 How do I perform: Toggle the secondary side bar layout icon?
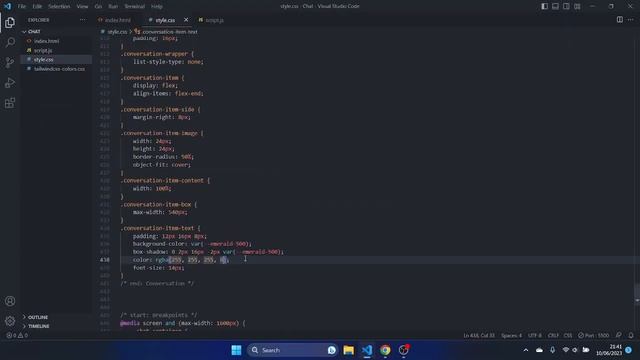(566, 6)
